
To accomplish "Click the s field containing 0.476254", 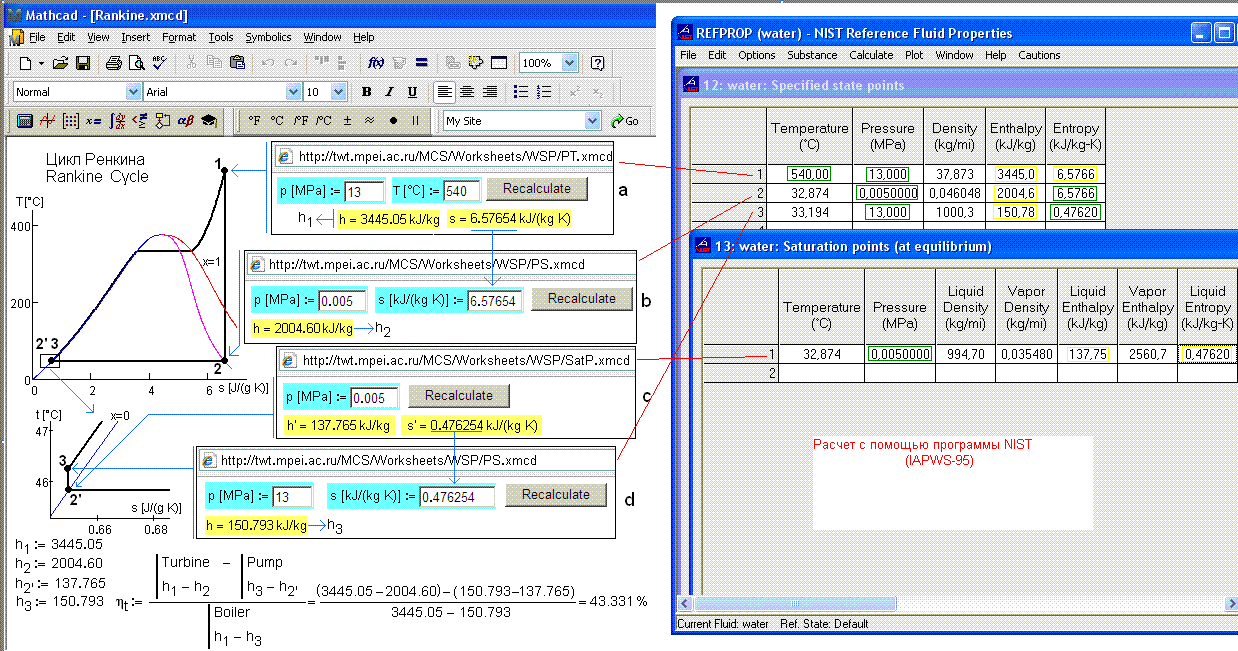I will point(458,496).
